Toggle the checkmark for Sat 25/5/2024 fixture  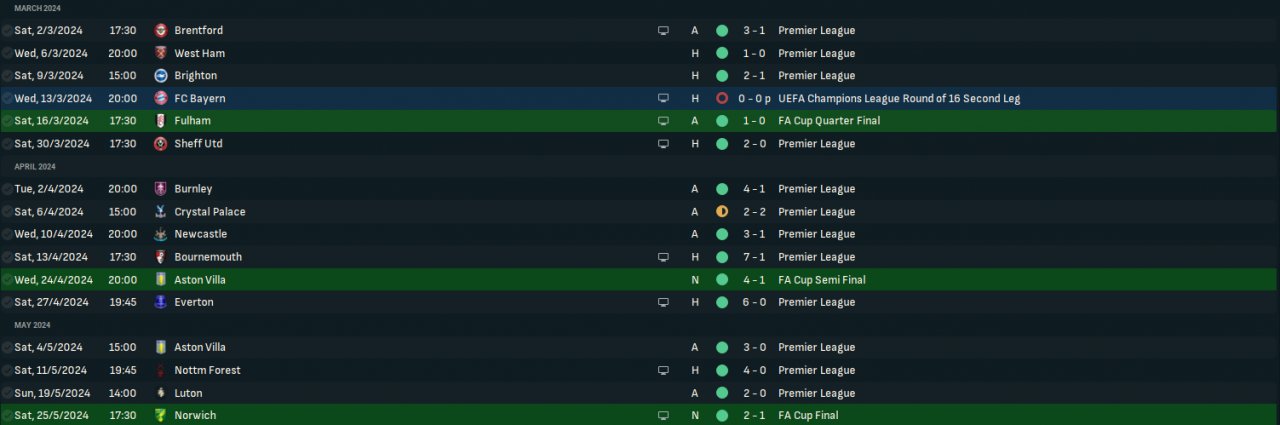tap(7, 415)
